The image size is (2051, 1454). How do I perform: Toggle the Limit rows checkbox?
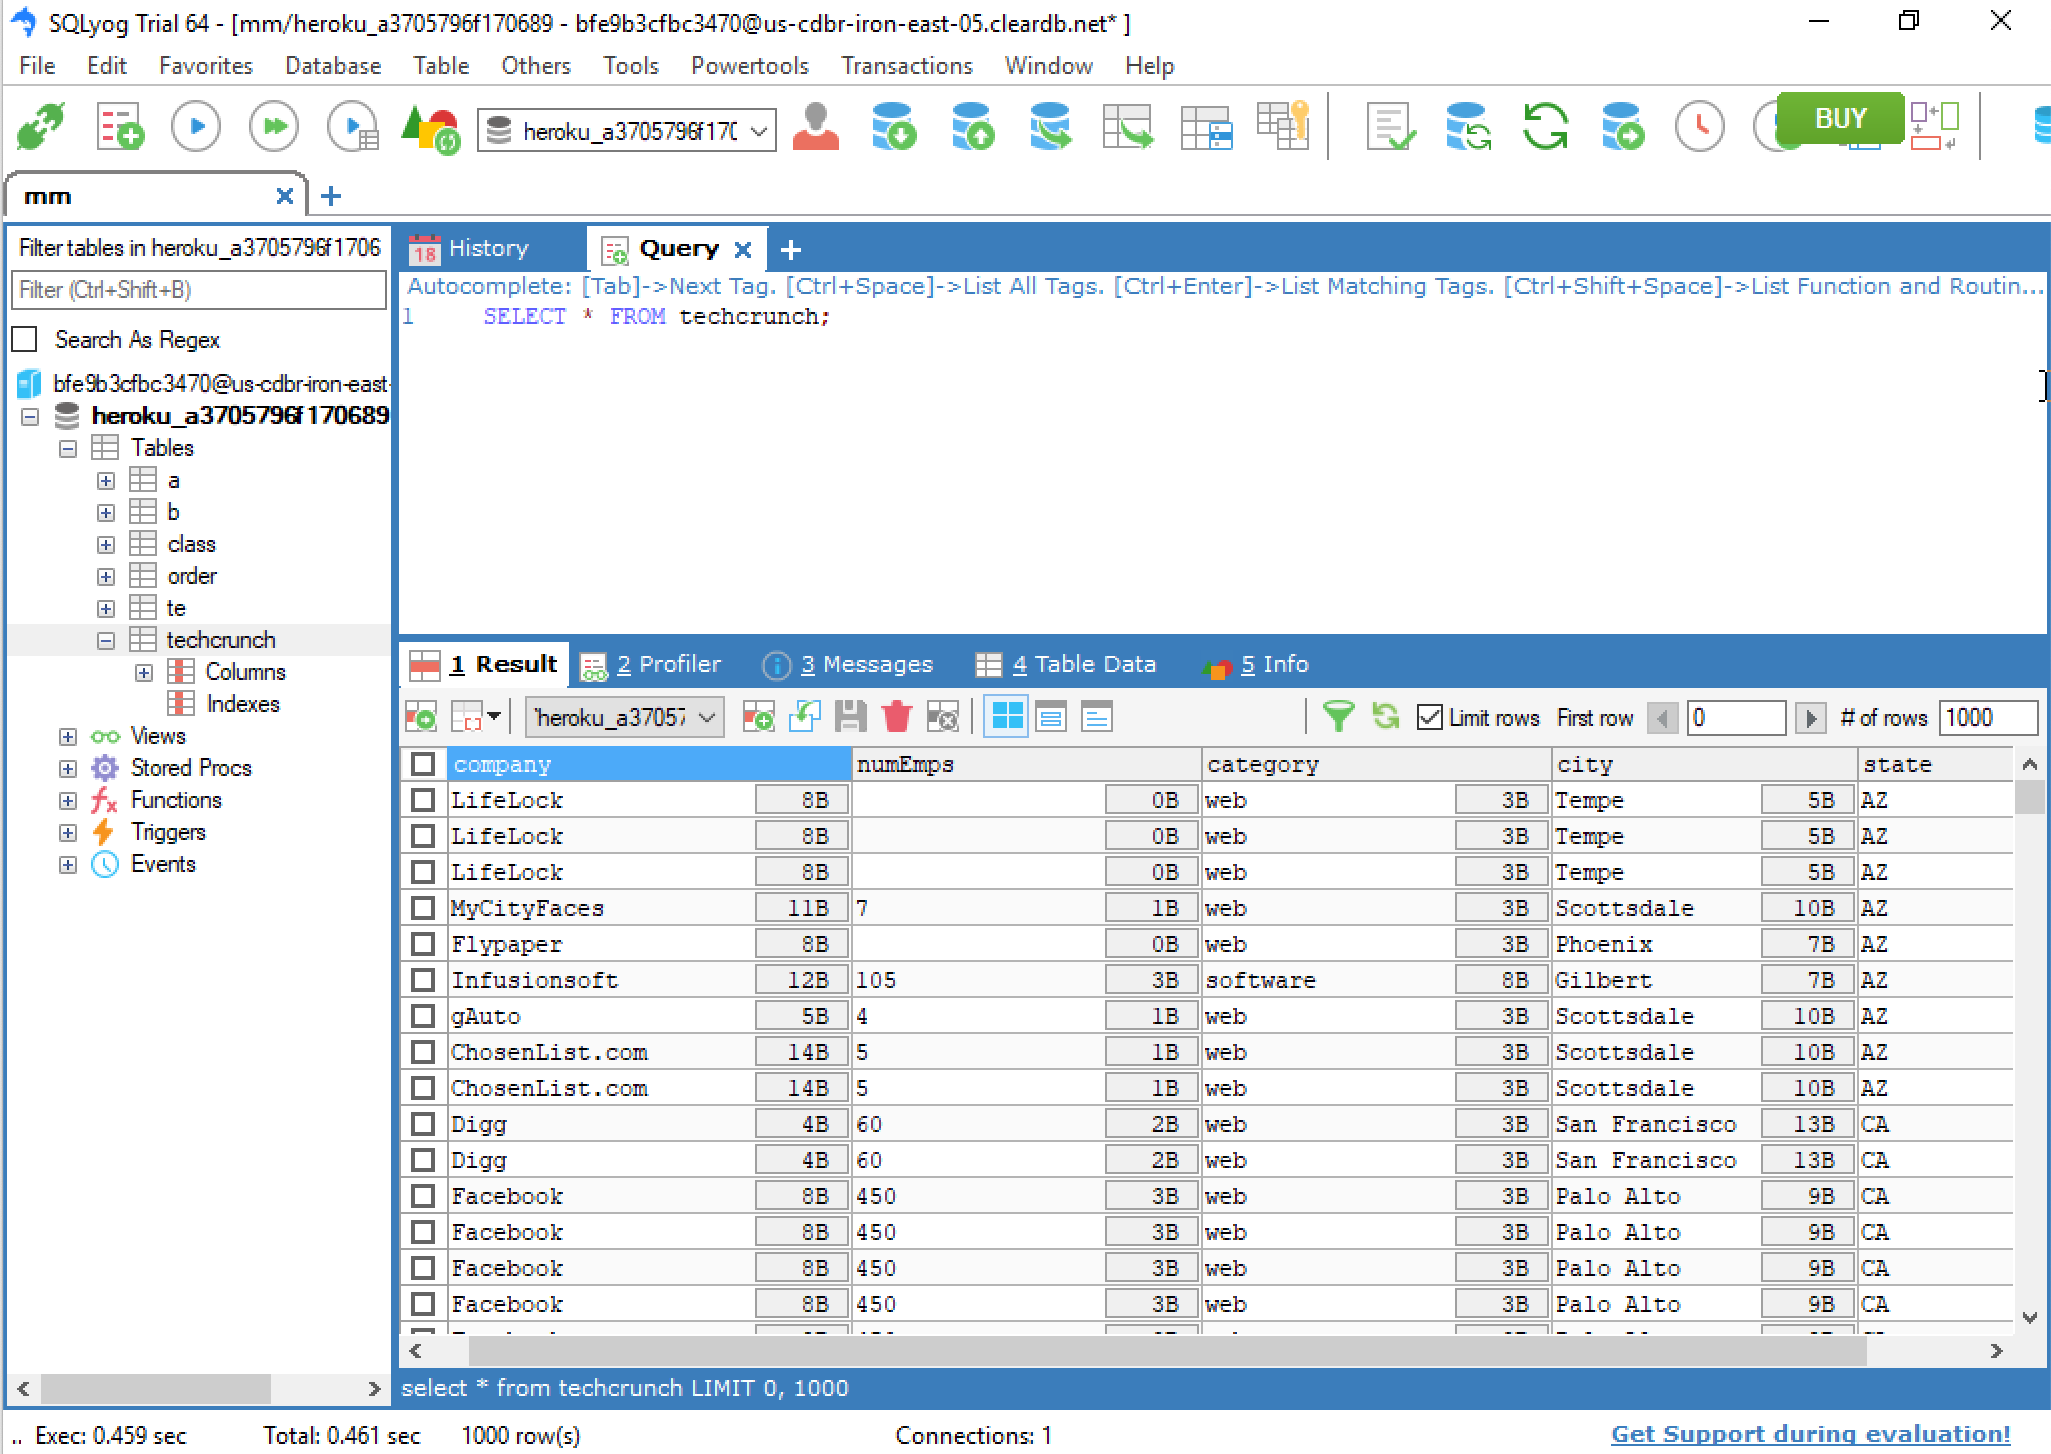[1427, 719]
